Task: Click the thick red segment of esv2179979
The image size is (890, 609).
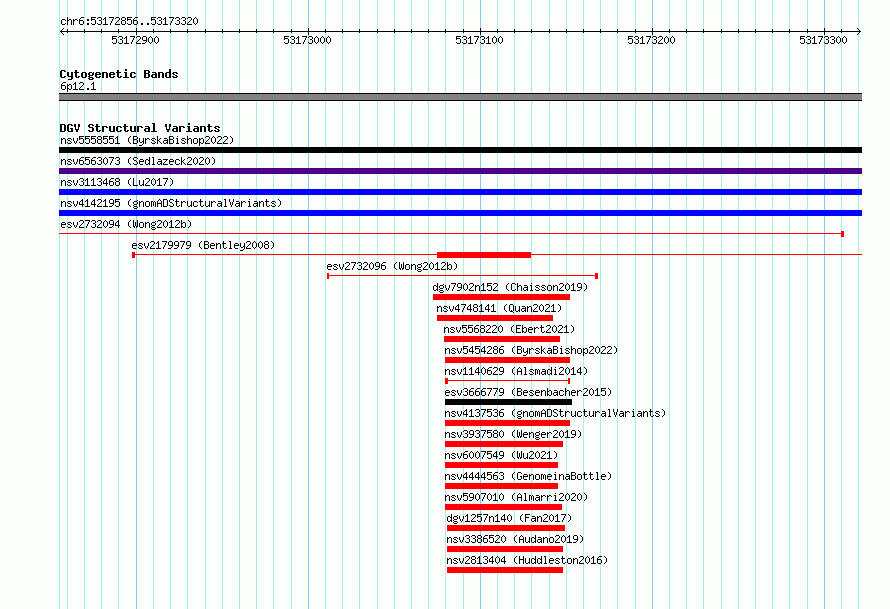Action: 484,255
